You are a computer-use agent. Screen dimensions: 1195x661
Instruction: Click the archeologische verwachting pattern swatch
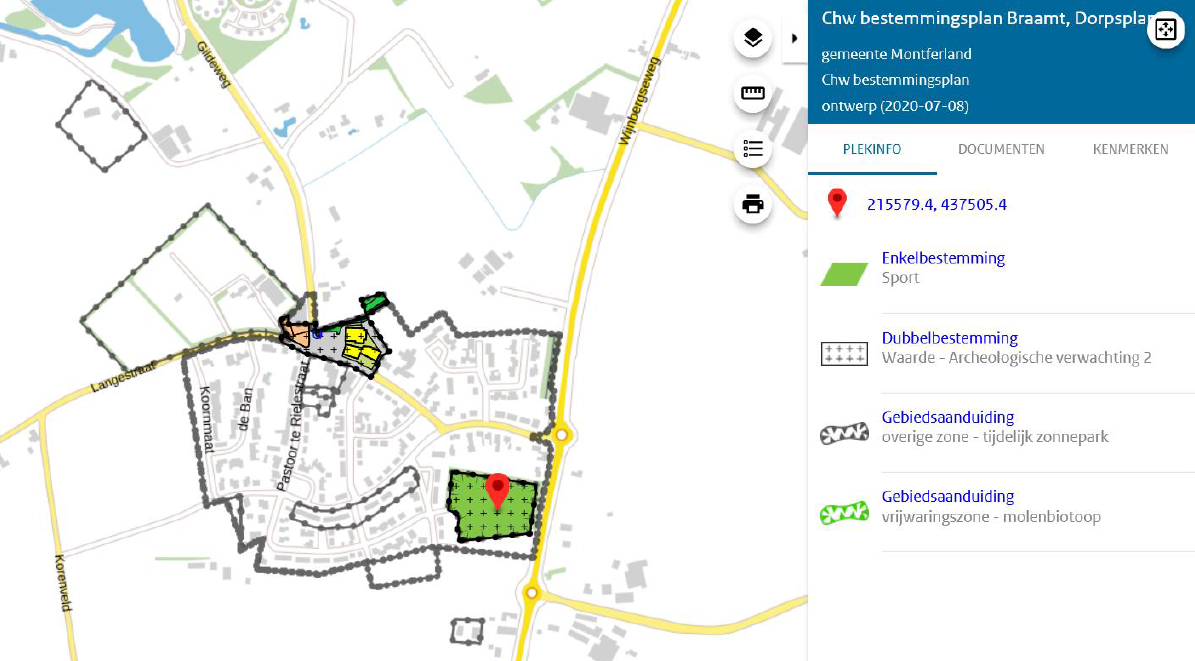(x=844, y=354)
